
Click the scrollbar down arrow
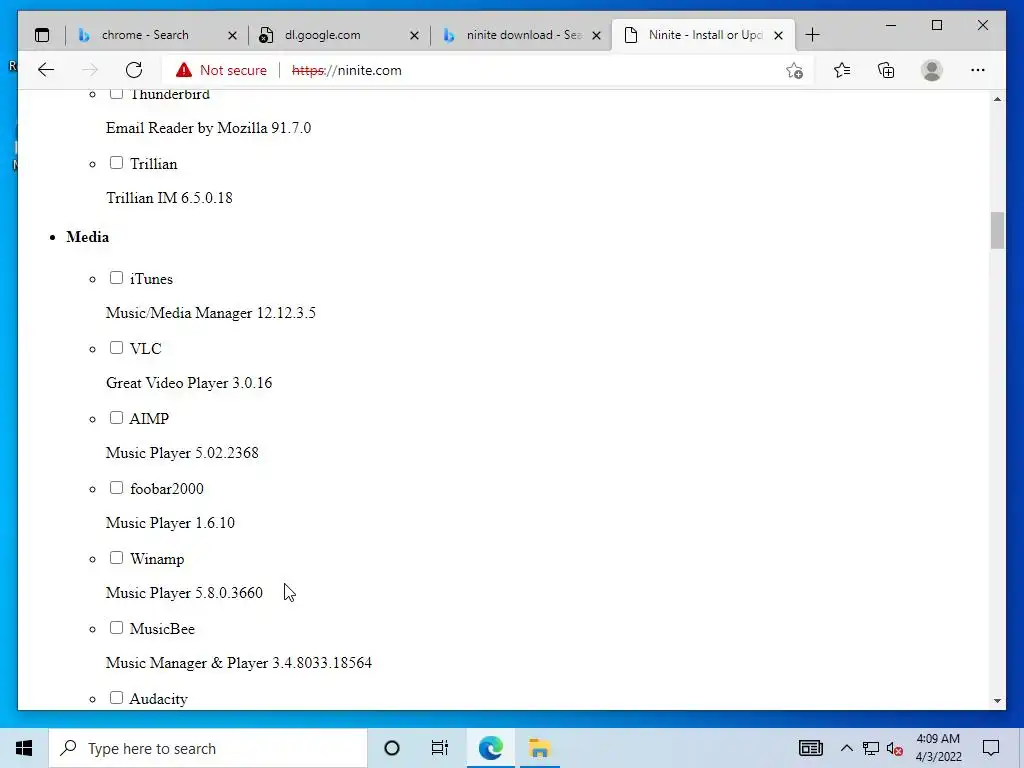tap(997, 701)
